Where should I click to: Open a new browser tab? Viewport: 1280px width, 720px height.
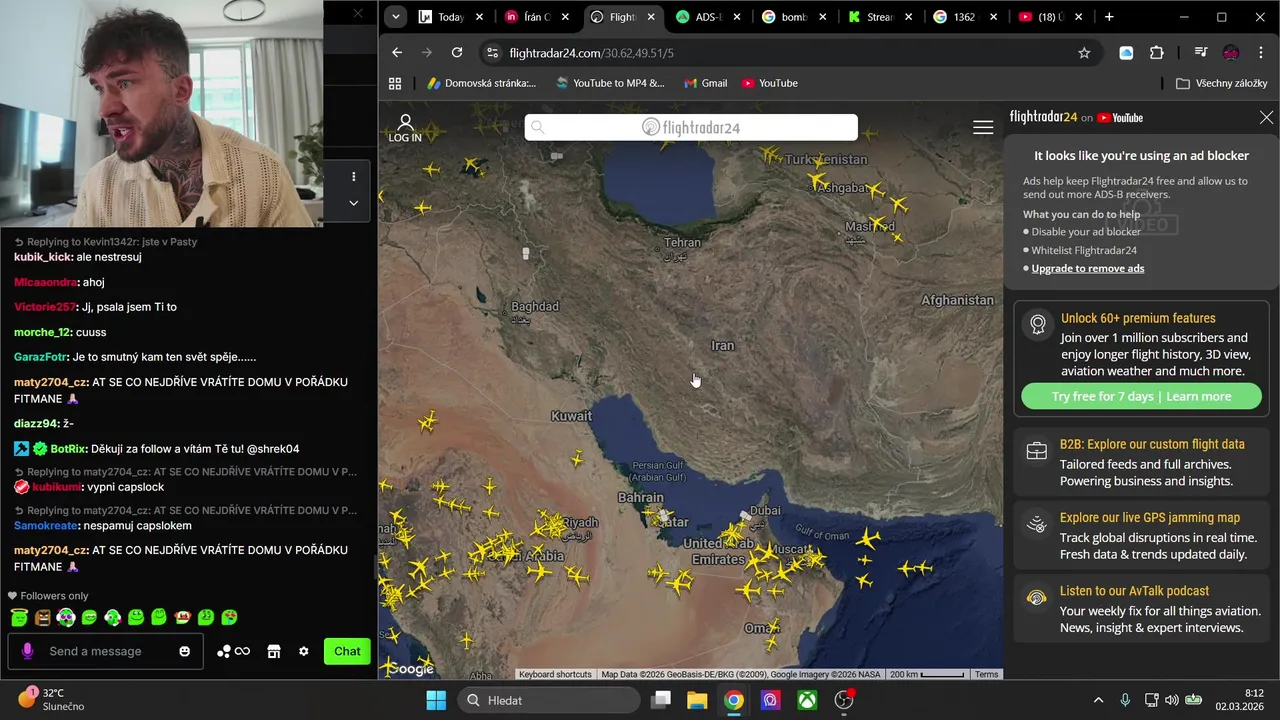pyautogui.click(x=1108, y=17)
